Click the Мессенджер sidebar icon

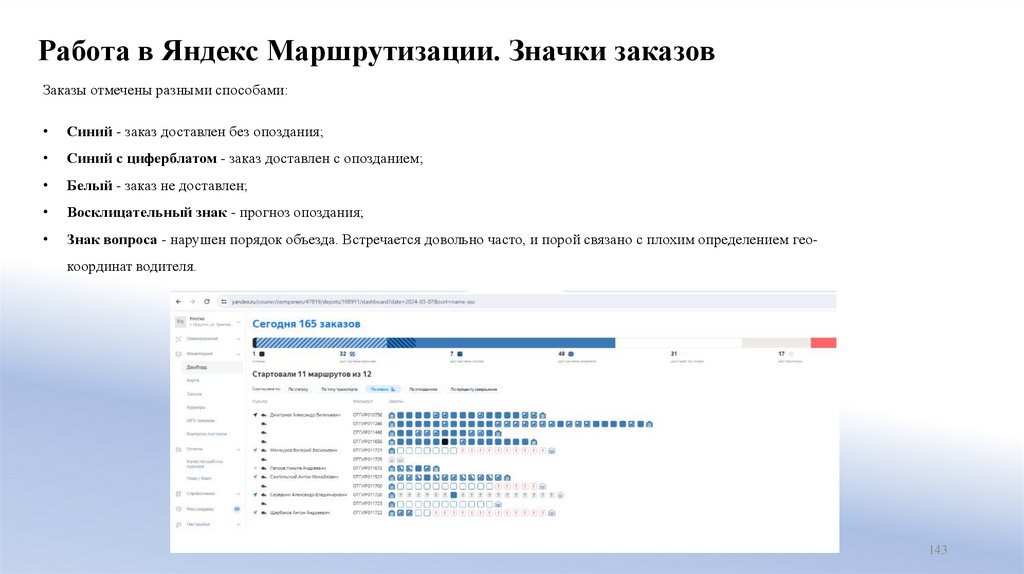pos(179,509)
